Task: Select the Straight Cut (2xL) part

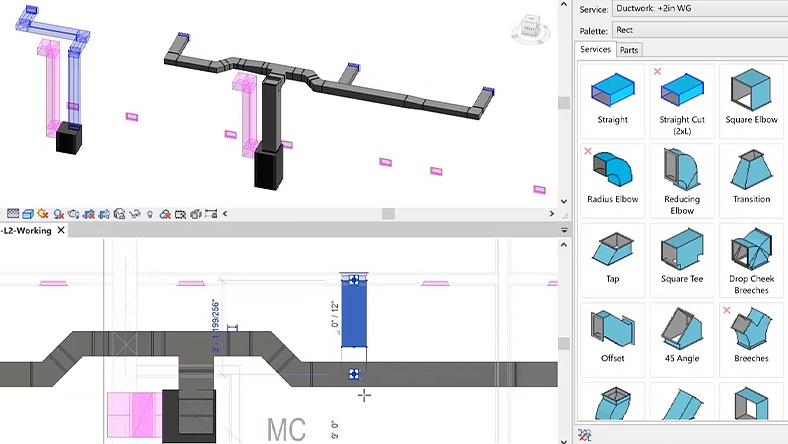Action: coord(682,101)
